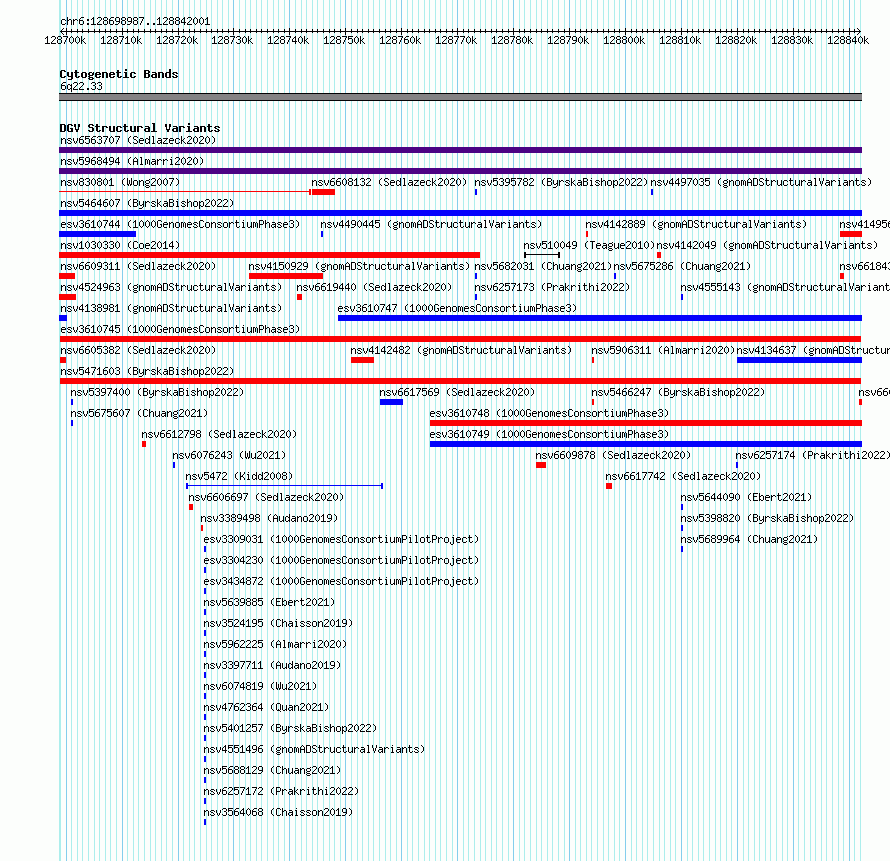Select nsv3564068 (Chaisson2019) label

point(278,812)
